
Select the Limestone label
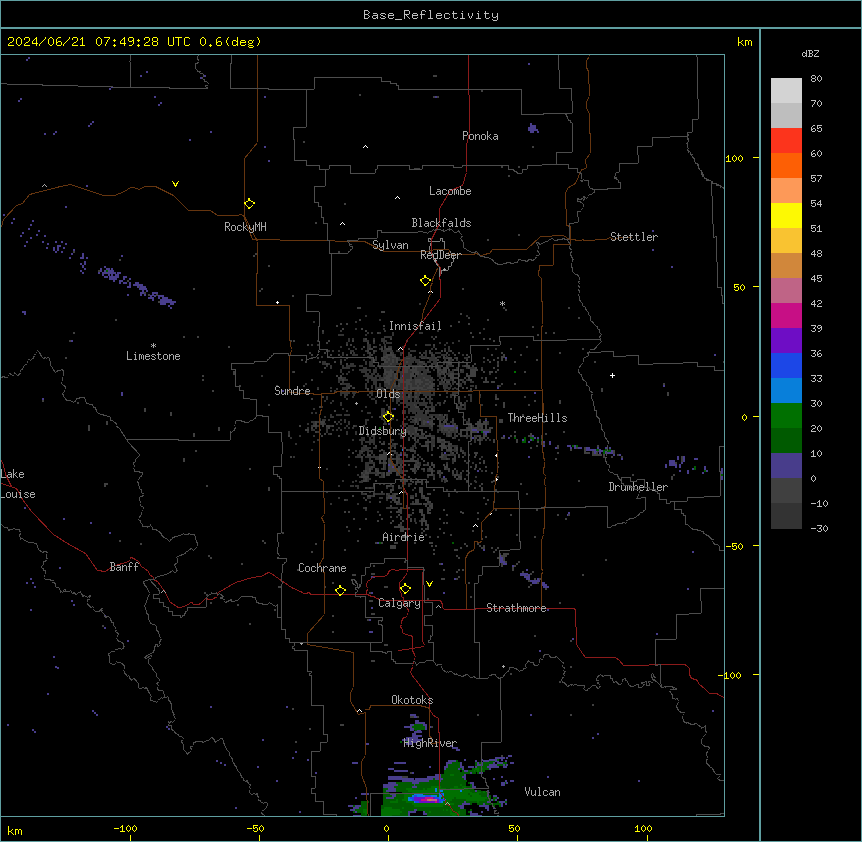pos(153,356)
